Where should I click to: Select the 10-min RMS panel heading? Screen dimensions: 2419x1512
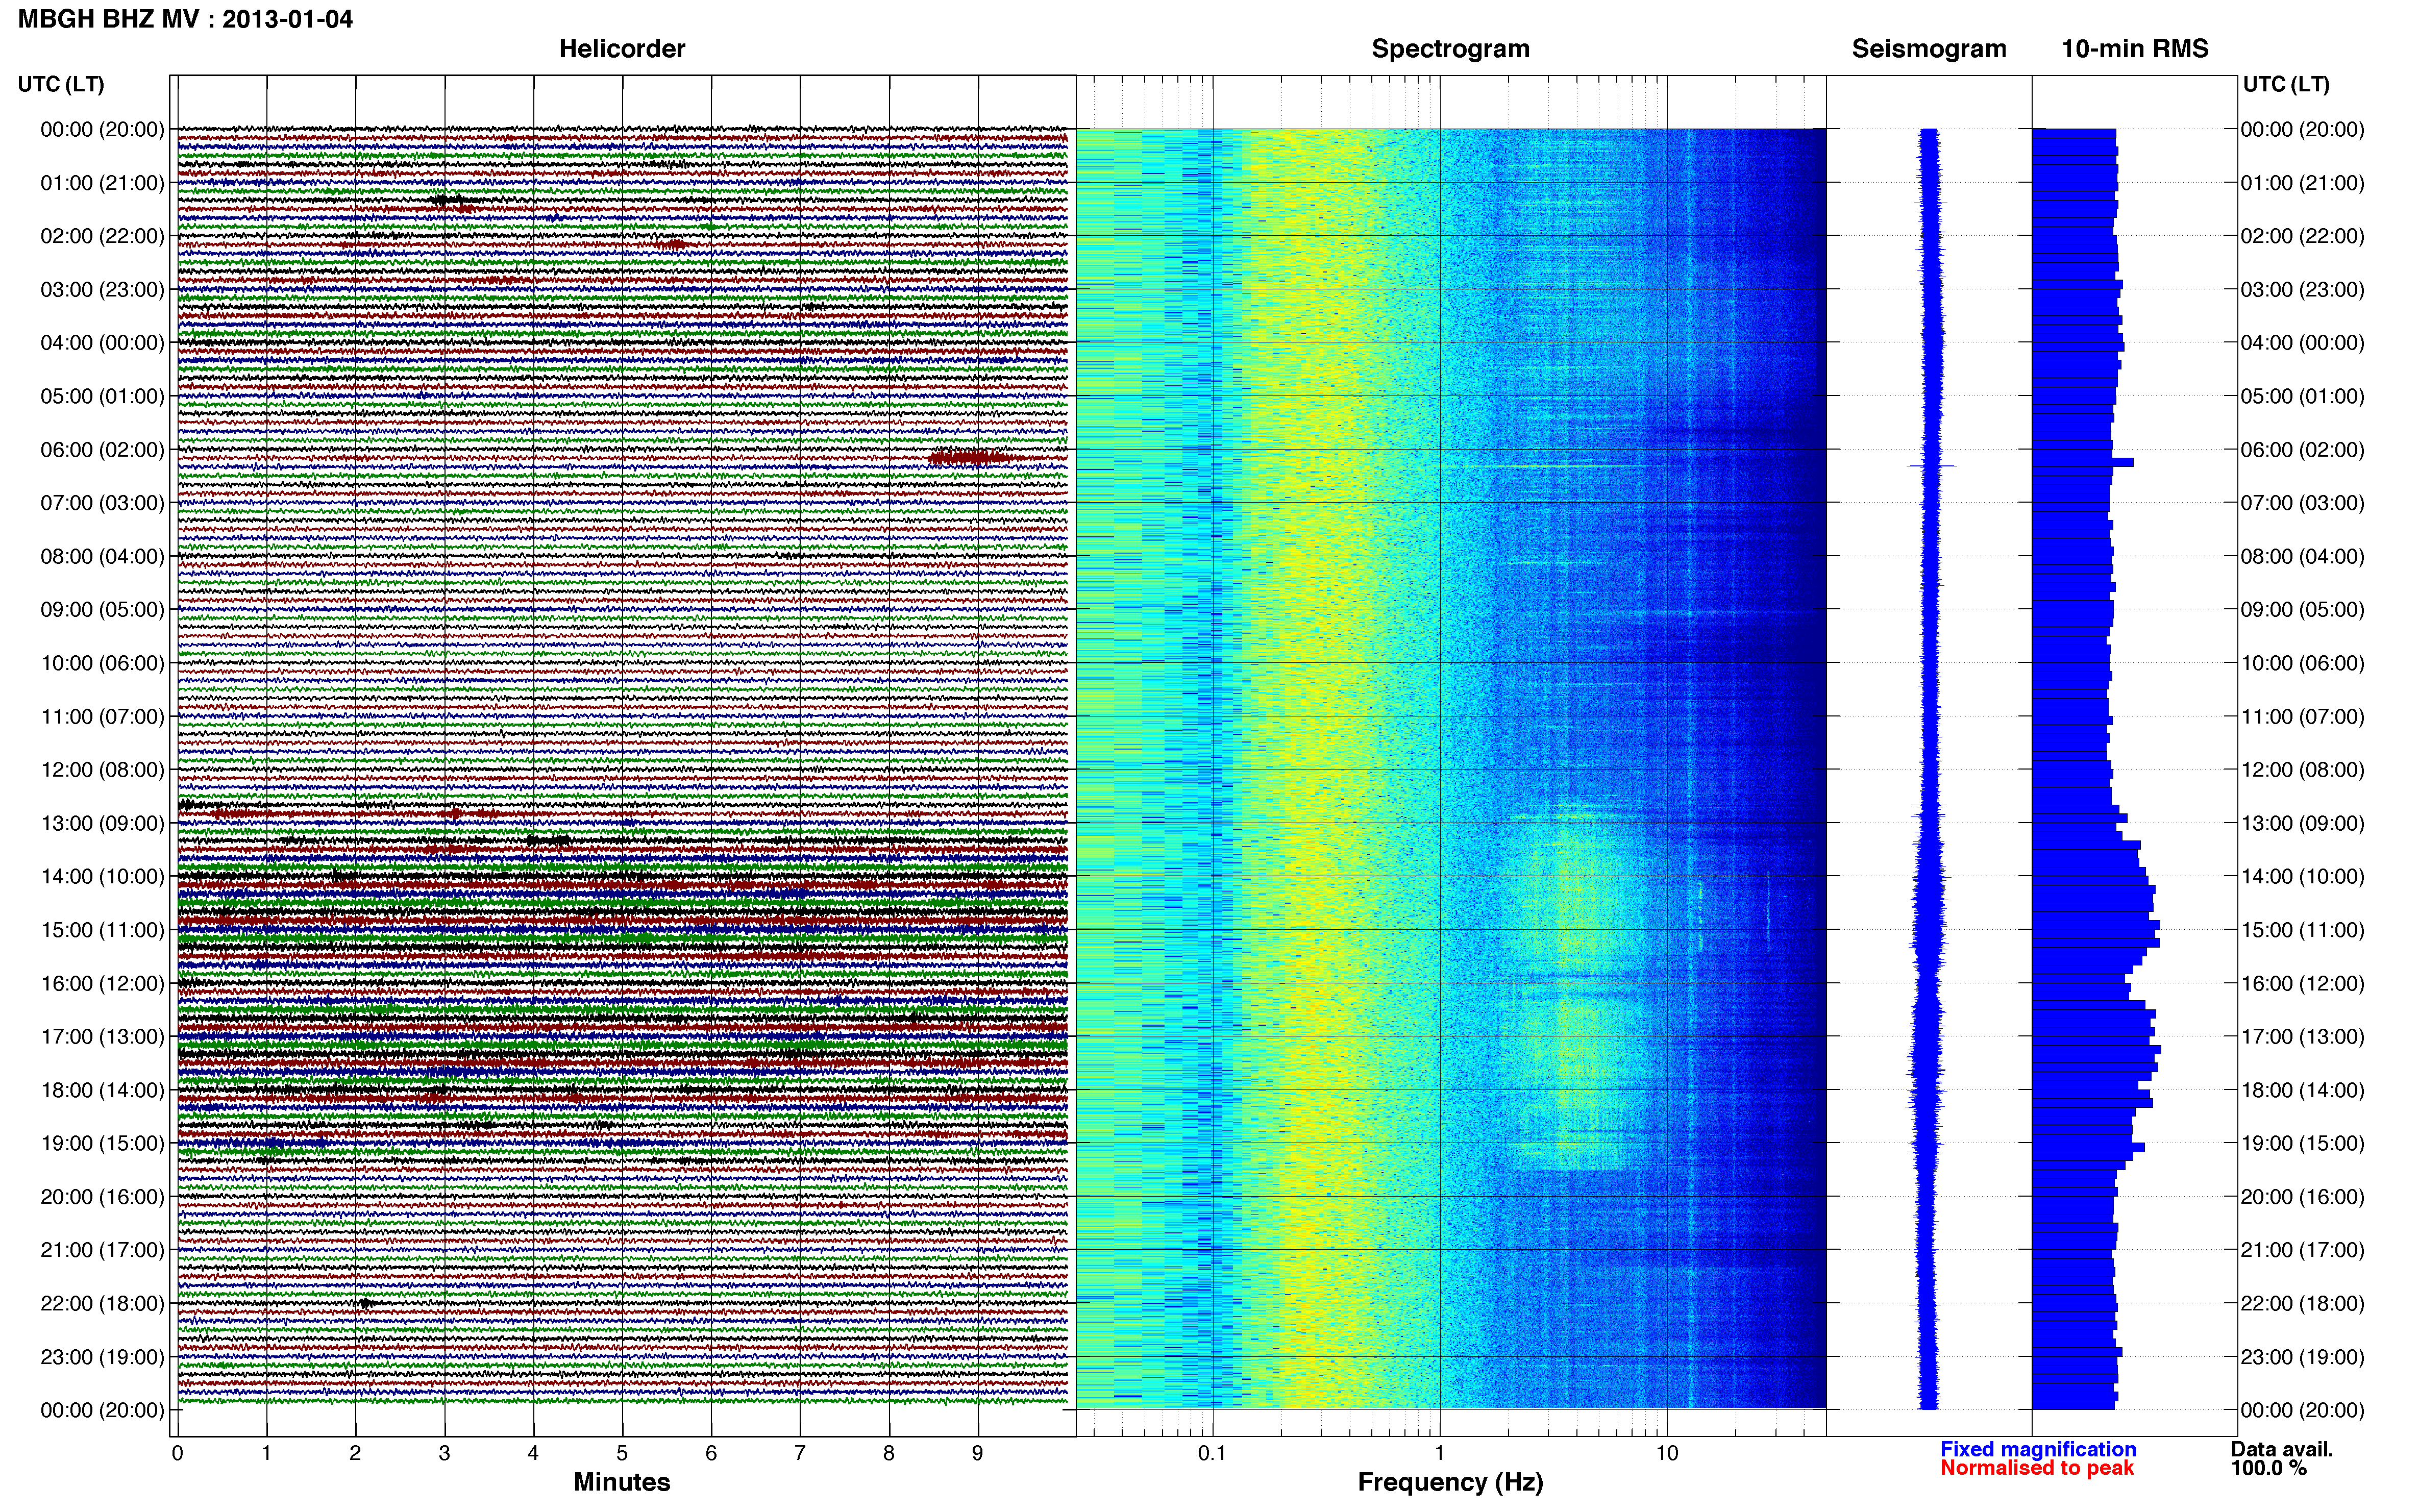[x=2135, y=49]
